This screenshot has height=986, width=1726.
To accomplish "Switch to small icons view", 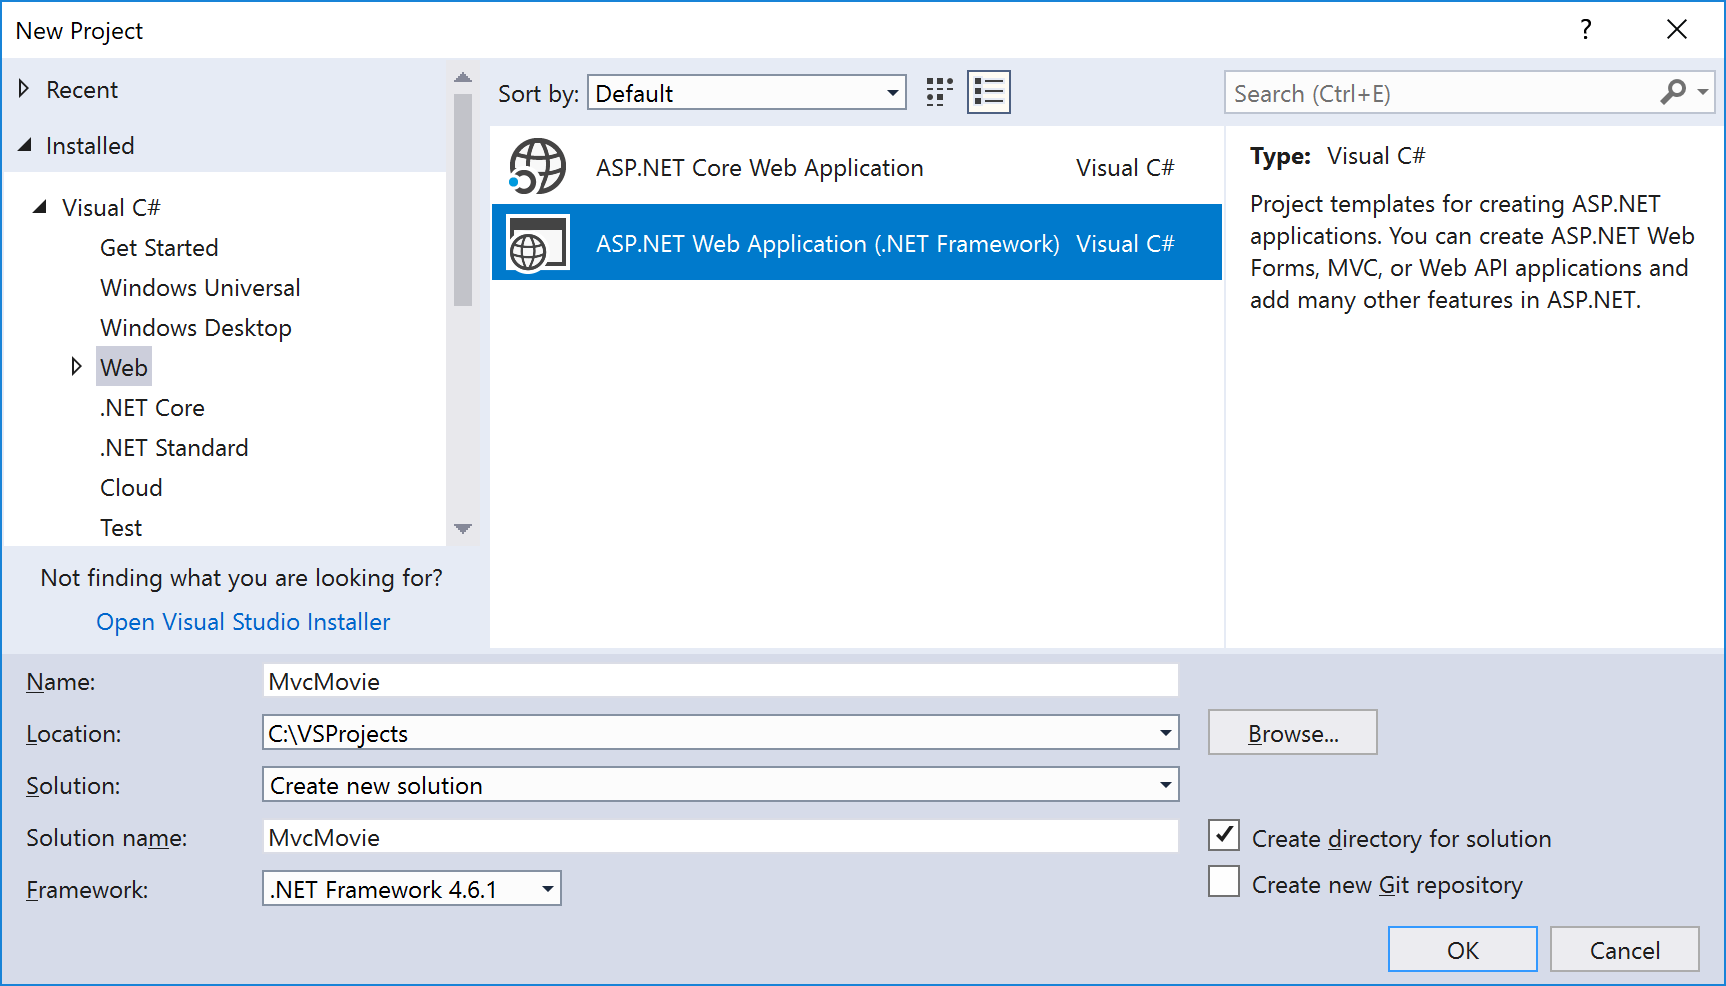I will click(x=937, y=91).
